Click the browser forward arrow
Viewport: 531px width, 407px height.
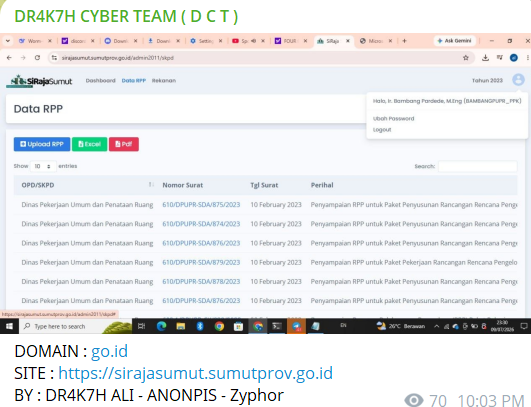pos(23,58)
